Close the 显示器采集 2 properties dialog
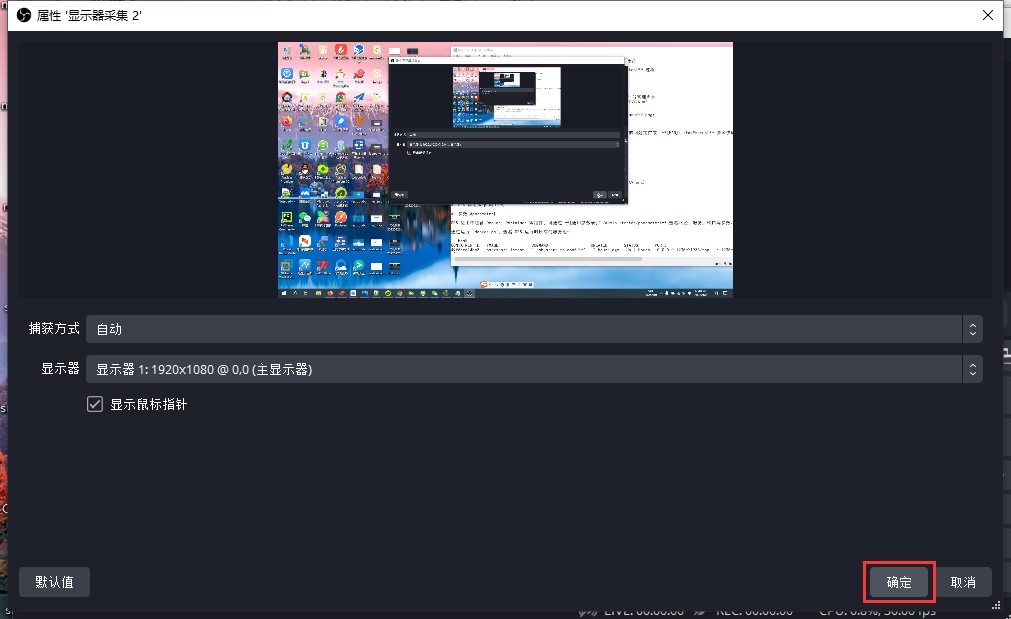1011x619 pixels. tap(987, 14)
